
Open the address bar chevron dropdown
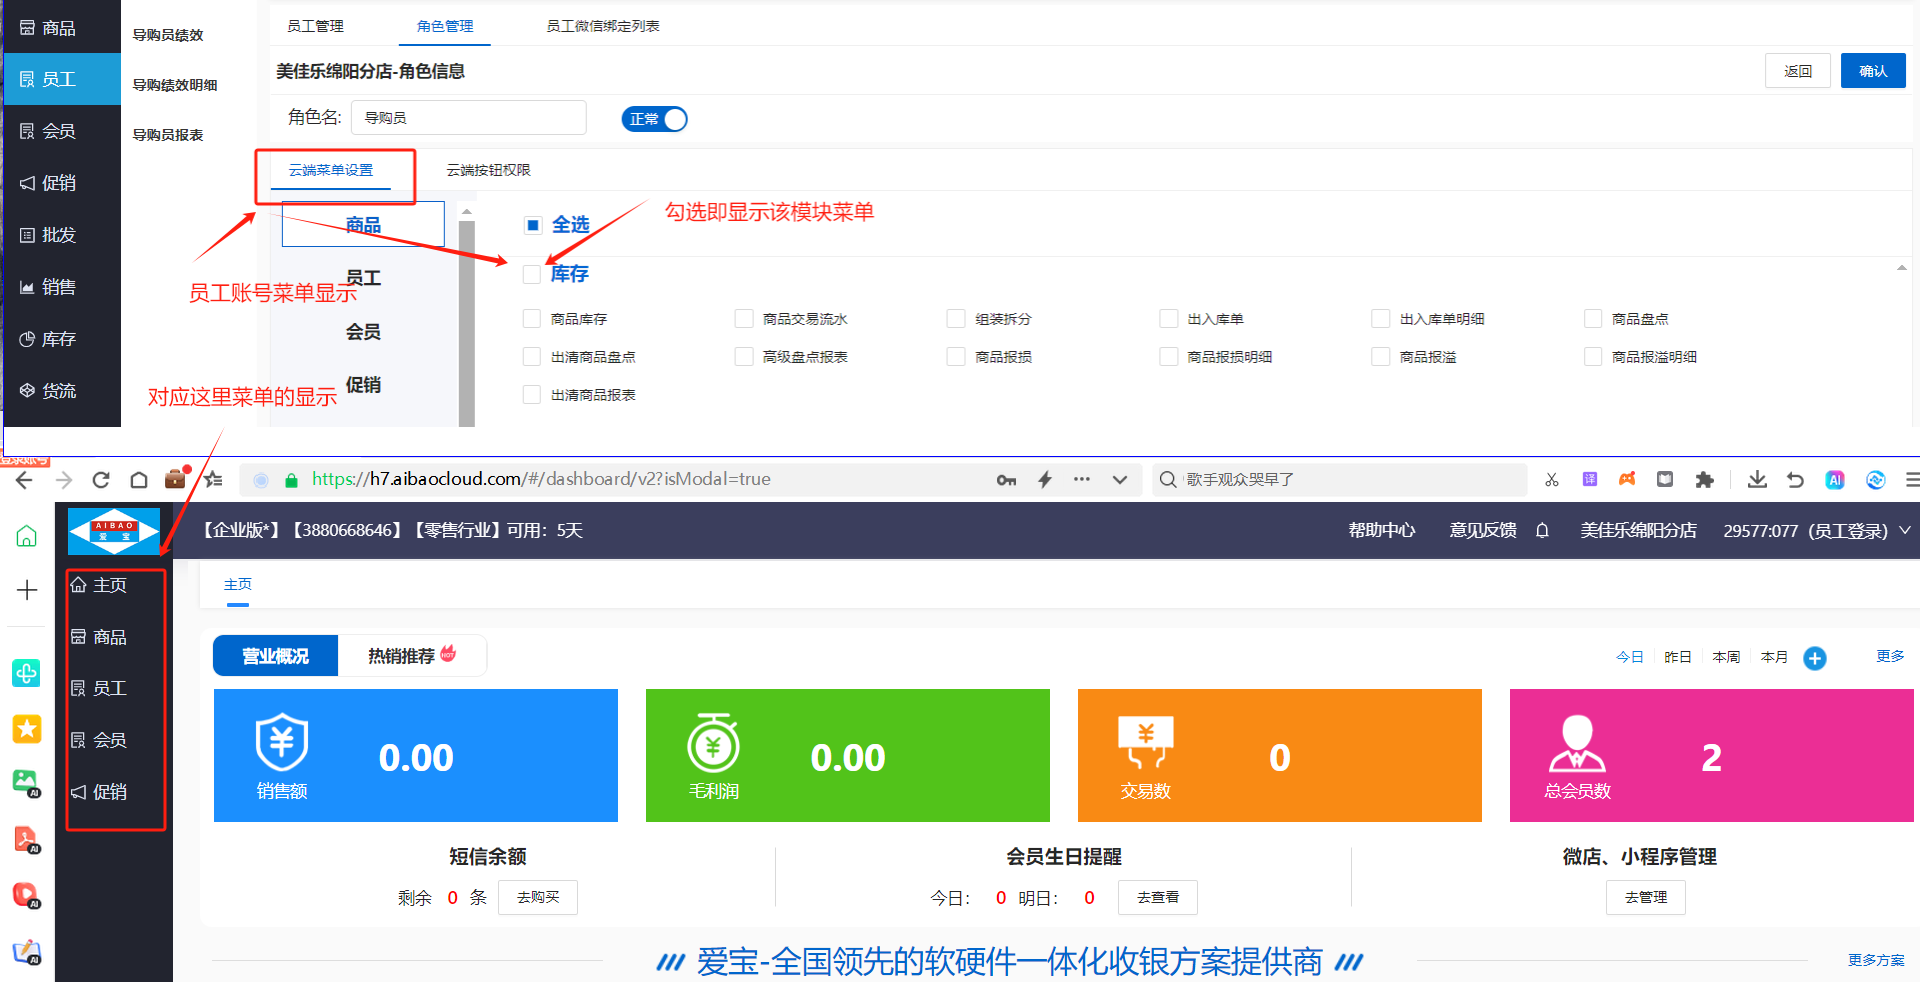pyautogui.click(x=1120, y=480)
